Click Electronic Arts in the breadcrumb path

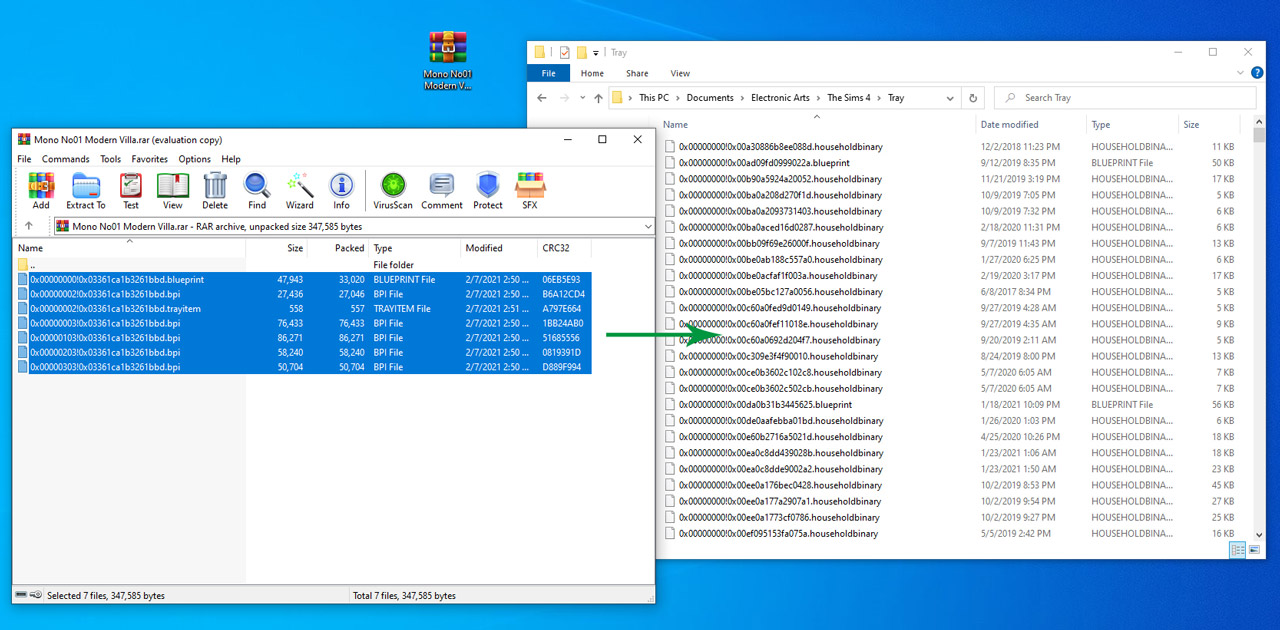pos(781,98)
